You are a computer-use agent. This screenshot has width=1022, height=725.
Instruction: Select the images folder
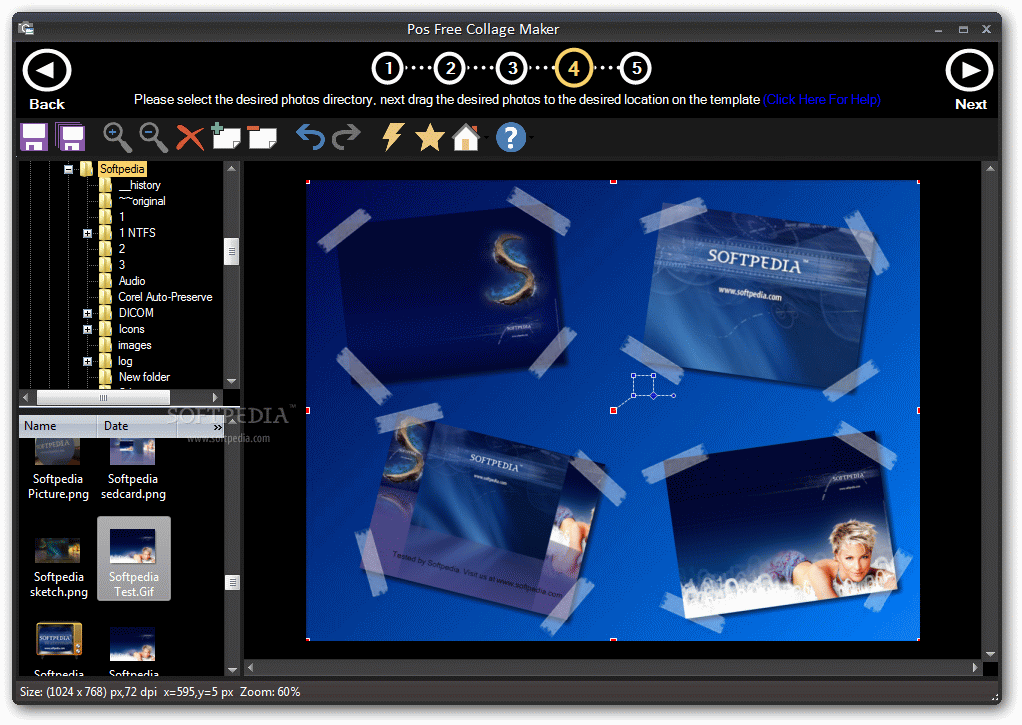134,345
